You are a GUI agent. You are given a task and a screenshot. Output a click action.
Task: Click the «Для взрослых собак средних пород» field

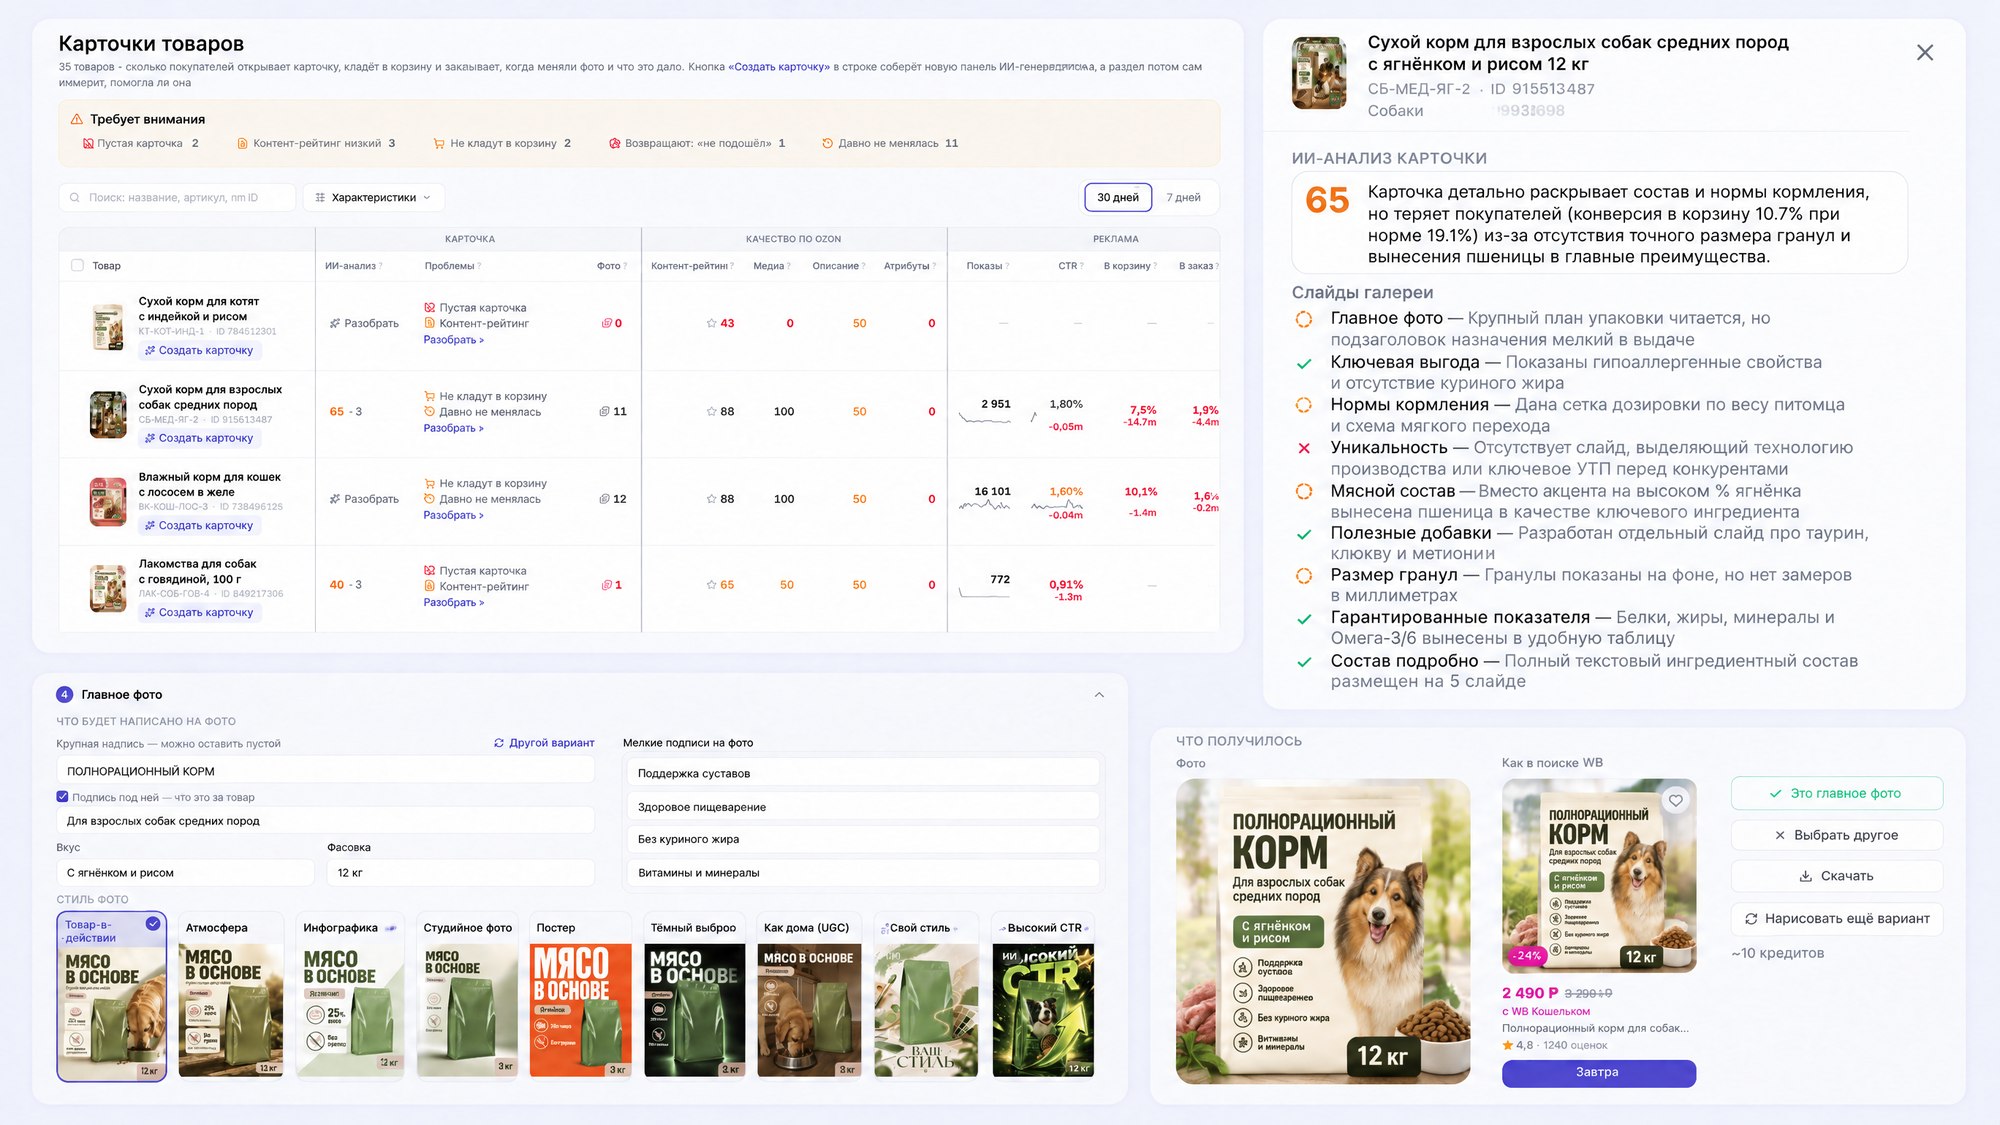tap(325, 821)
